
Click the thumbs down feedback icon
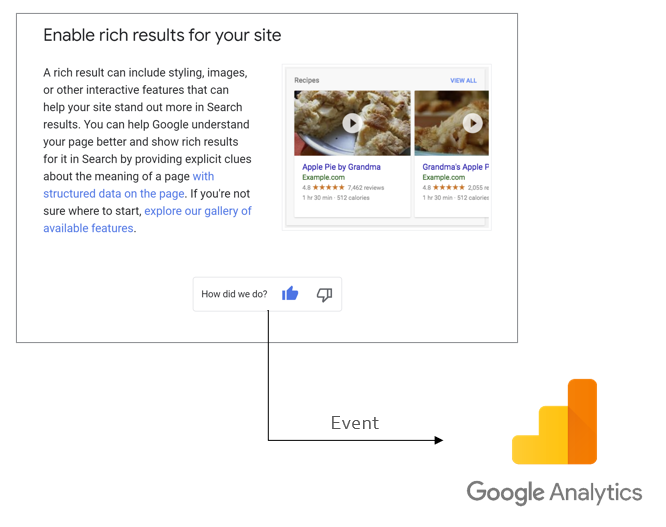coord(324,294)
